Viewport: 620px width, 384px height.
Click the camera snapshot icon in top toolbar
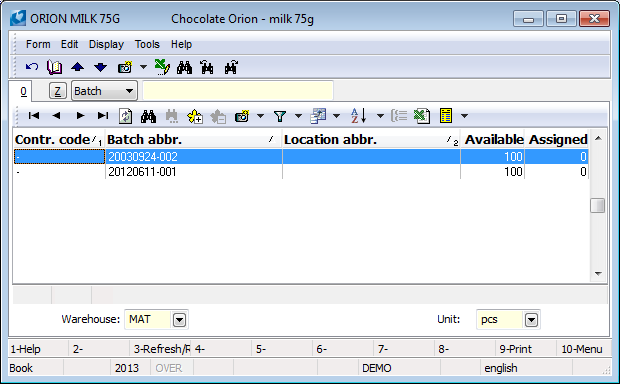pyautogui.click(x=125, y=68)
